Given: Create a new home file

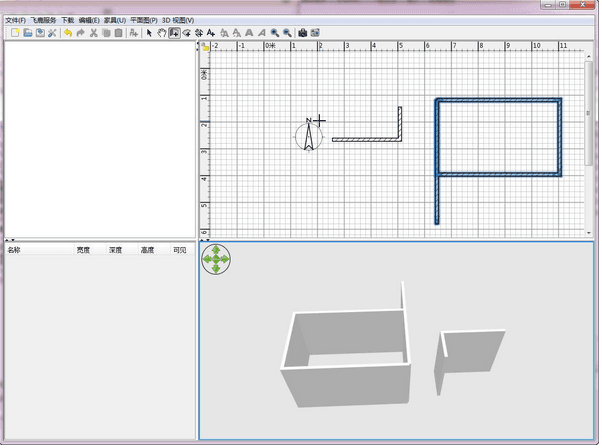Looking at the screenshot, I should point(14,33).
